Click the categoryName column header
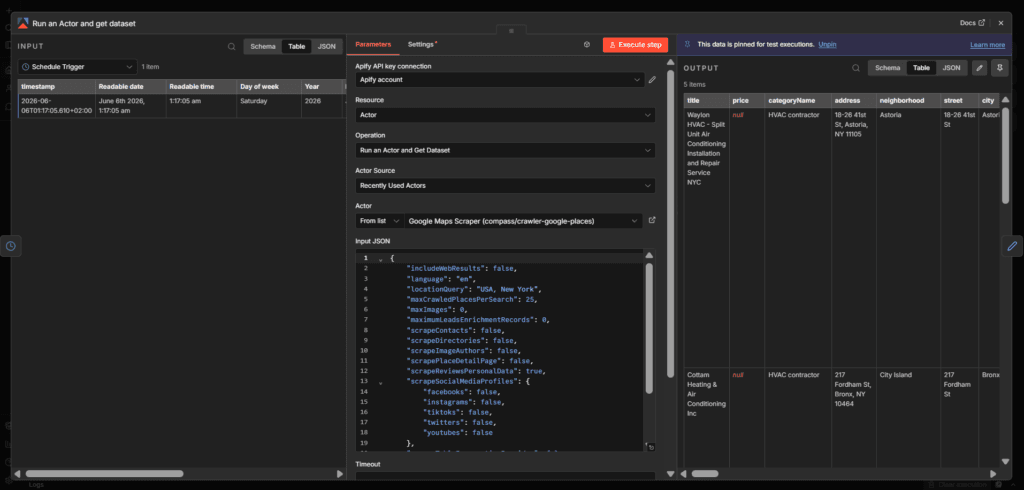 [798, 101]
